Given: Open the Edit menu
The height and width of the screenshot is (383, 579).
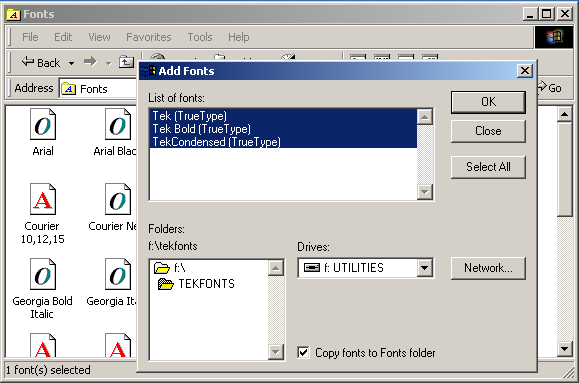Looking at the screenshot, I should click(63, 37).
